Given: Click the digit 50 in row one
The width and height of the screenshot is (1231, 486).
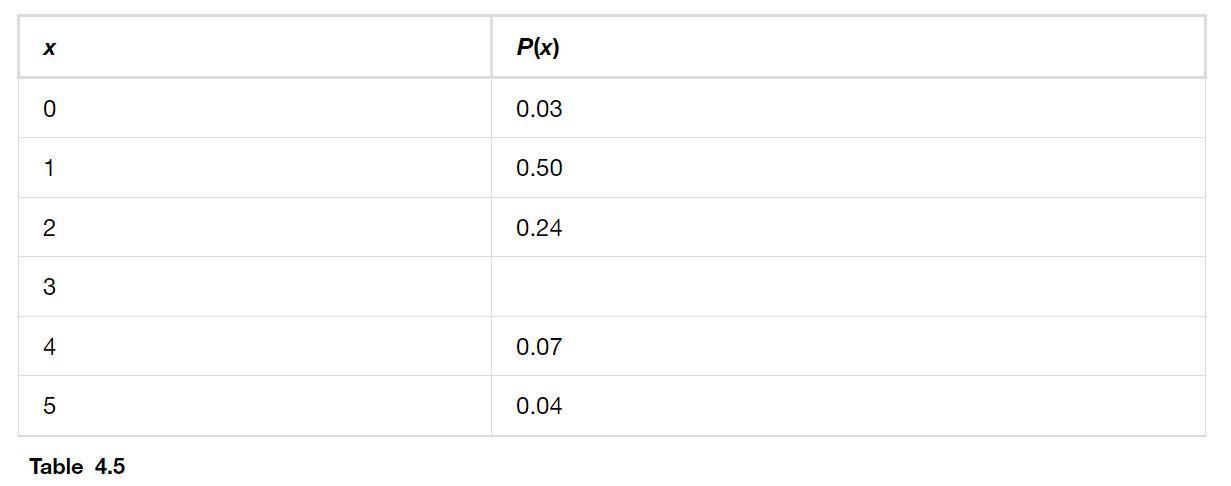Looking at the screenshot, I should click(551, 168).
